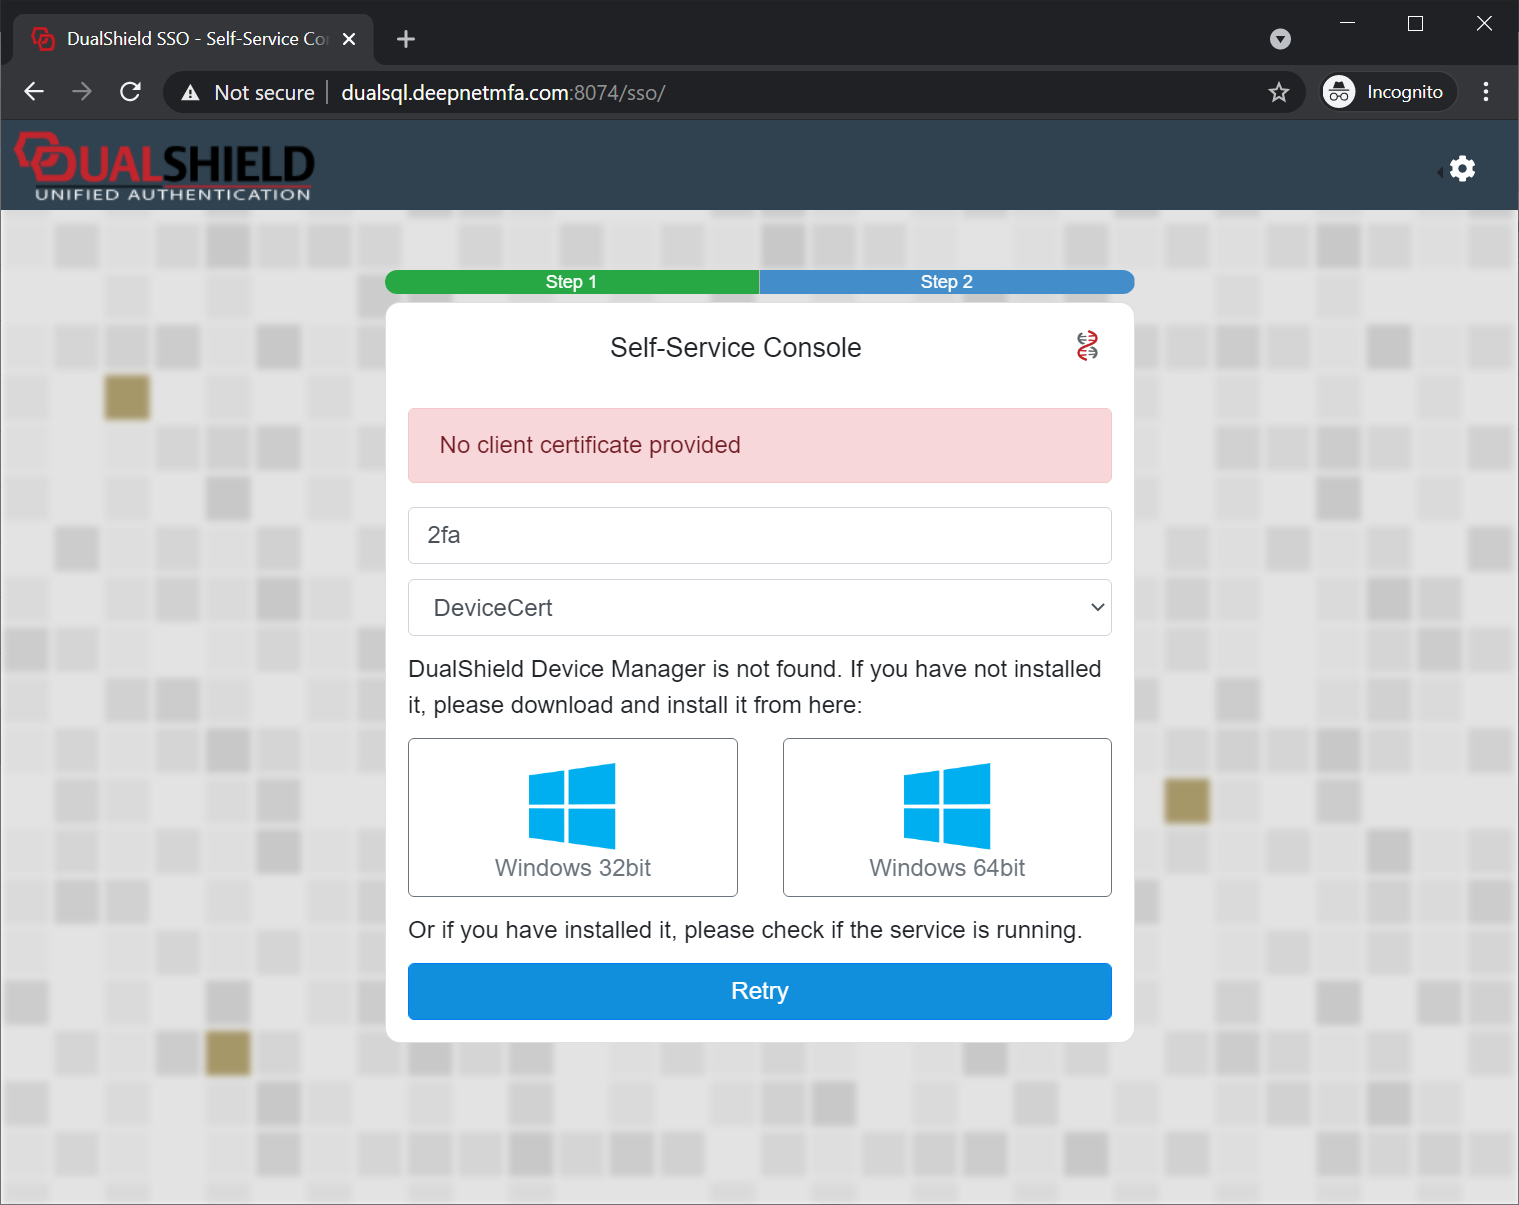Expand the DeviceCert method dropdown
This screenshot has height=1205, width=1519.
[760, 608]
